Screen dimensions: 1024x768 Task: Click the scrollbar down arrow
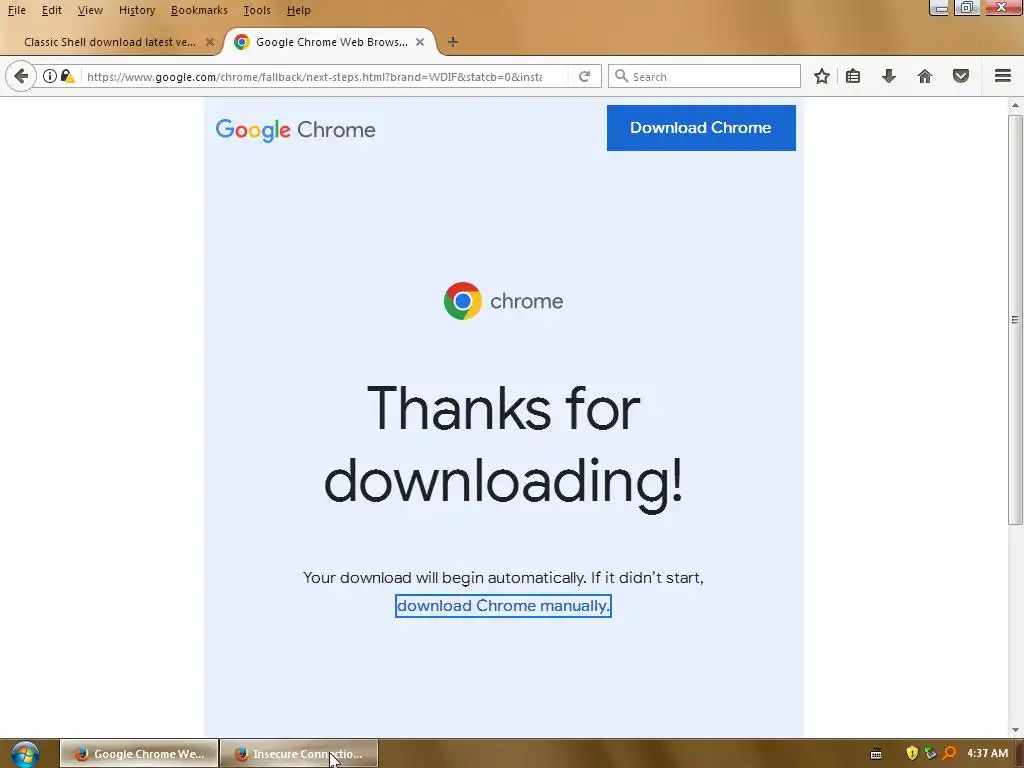click(x=1015, y=730)
